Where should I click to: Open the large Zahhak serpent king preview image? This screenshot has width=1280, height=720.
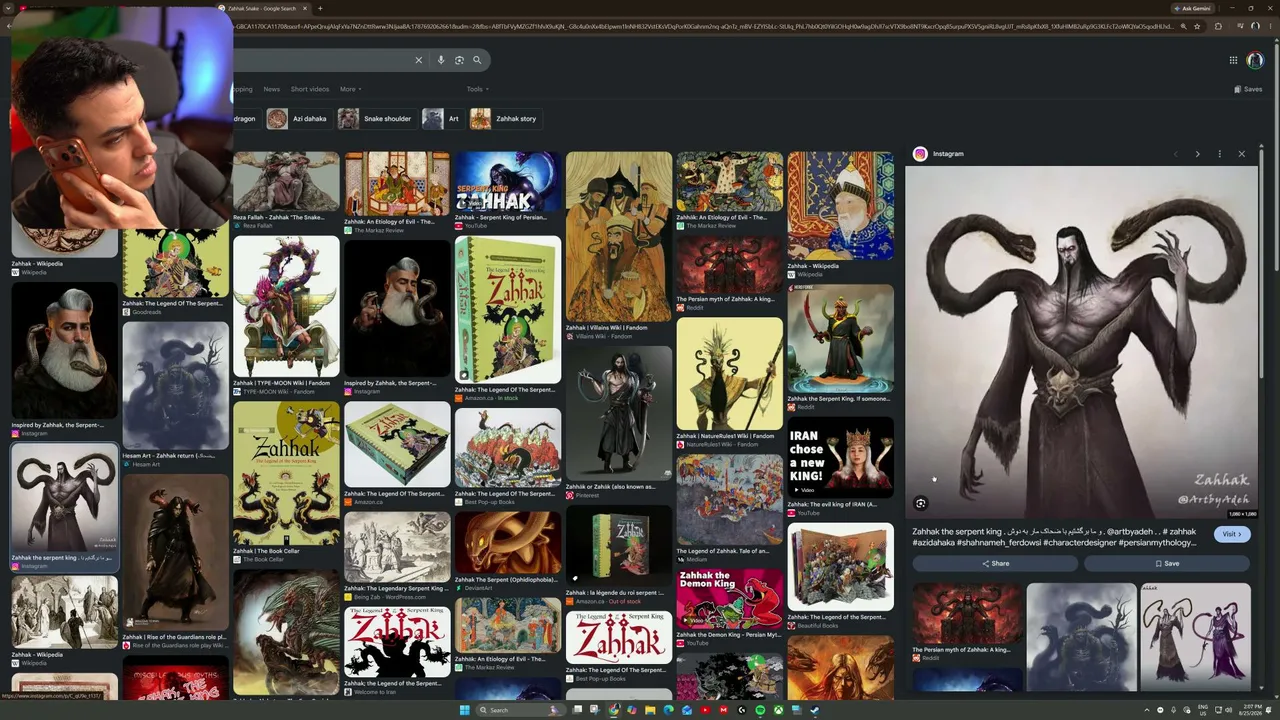coord(1081,342)
